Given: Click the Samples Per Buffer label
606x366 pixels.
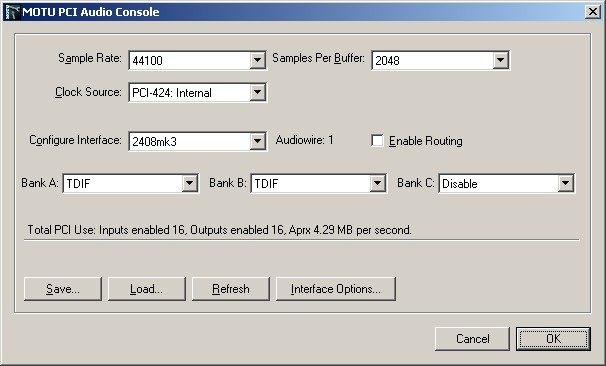Looking at the screenshot, I should coord(318,58).
